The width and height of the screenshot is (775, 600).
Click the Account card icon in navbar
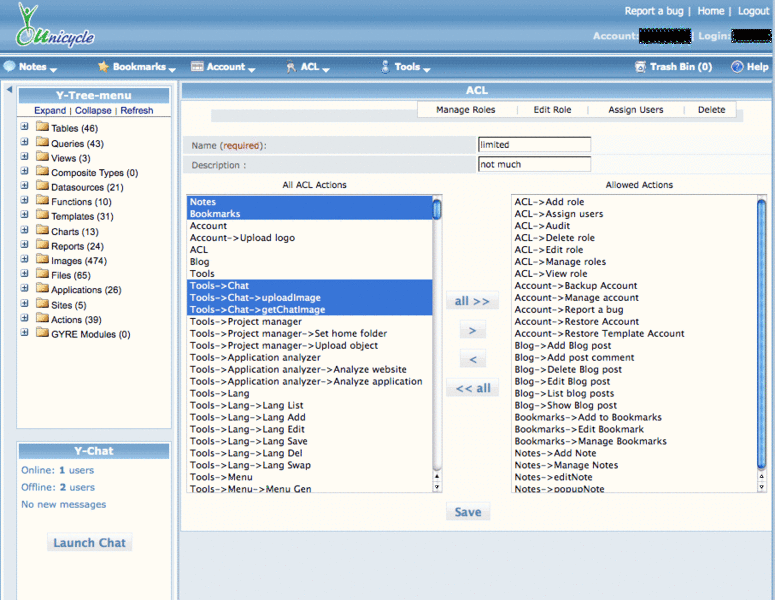coord(198,67)
